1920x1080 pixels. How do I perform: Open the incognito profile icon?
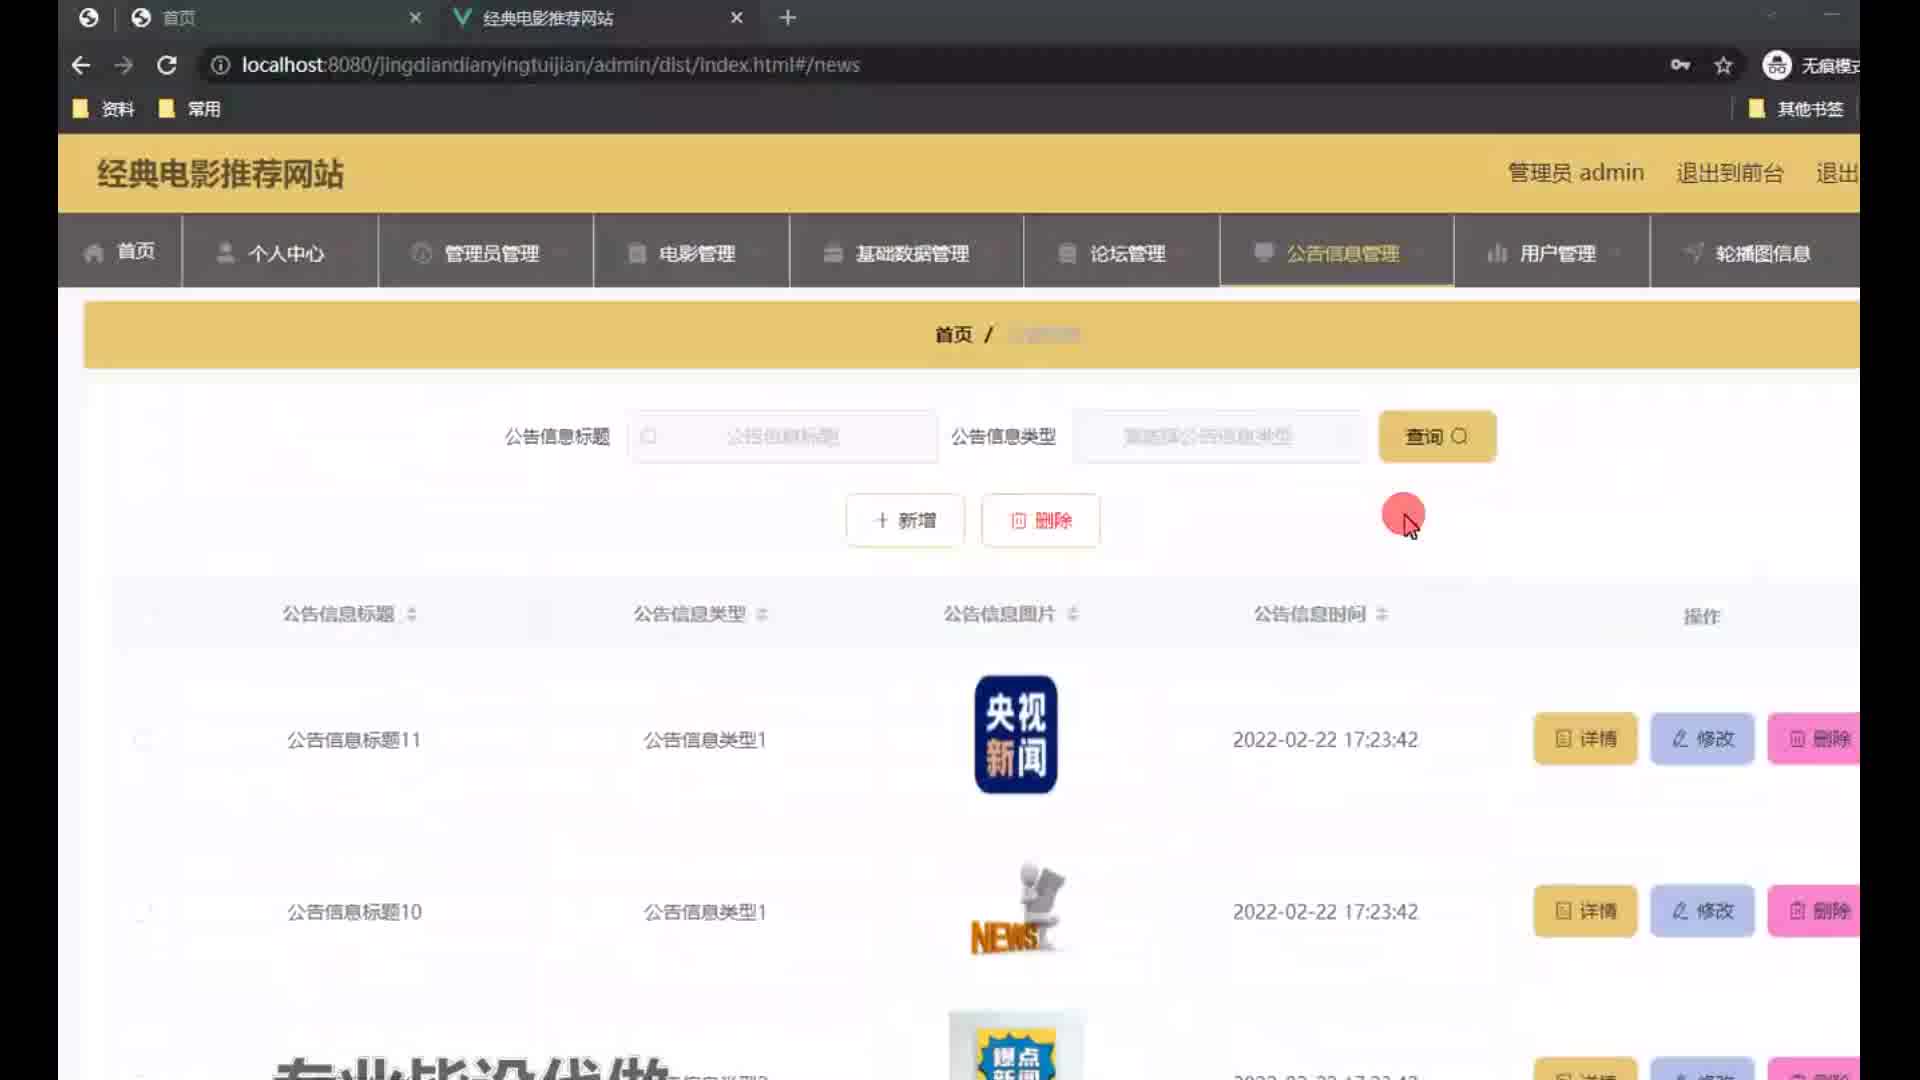pos(1776,65)
